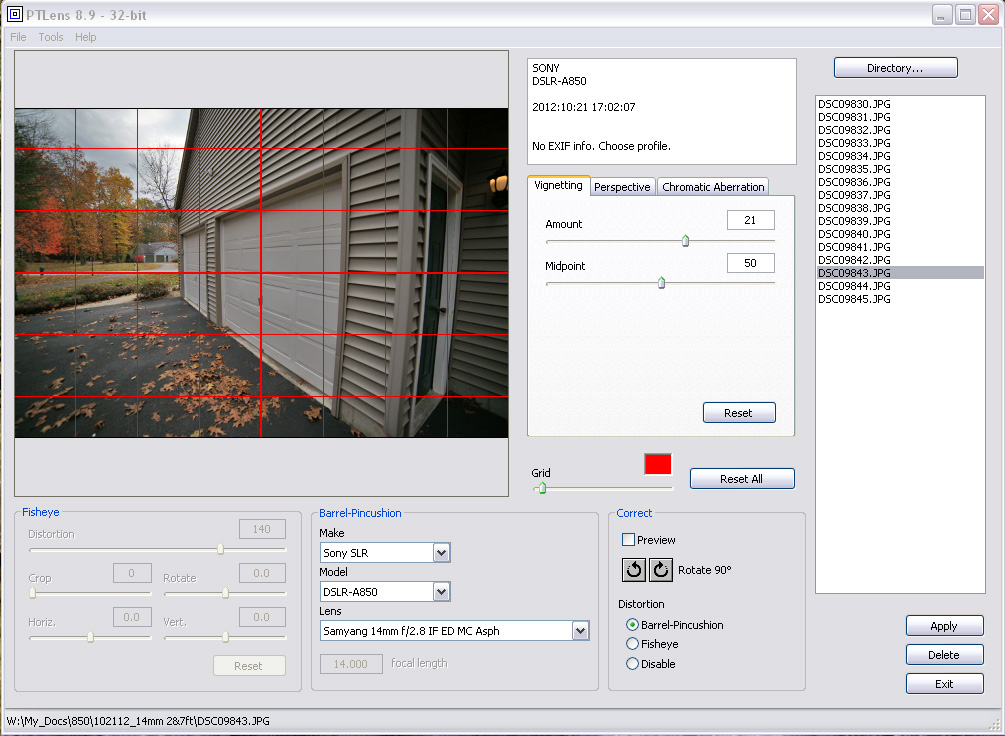Click the 'No EXIF info. Choose profile.' text
Image resolution: width=1005 pixels, height=736 pixels.
coord(601,146)
